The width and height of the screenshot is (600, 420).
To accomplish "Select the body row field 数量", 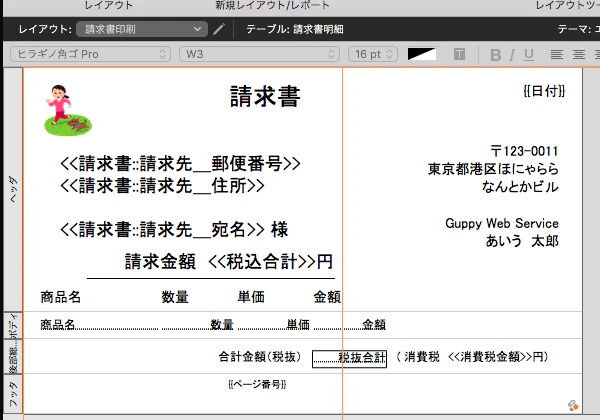I will (197, 324).
